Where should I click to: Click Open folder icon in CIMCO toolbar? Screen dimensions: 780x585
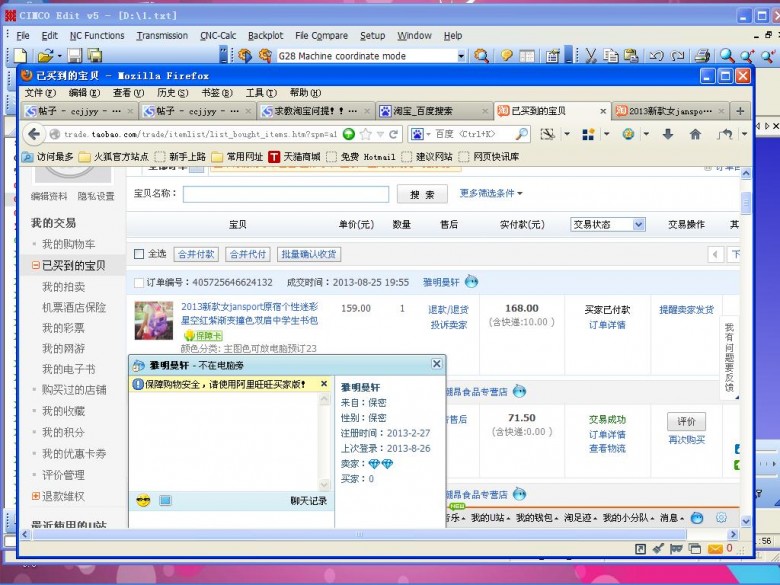point(45,55)
